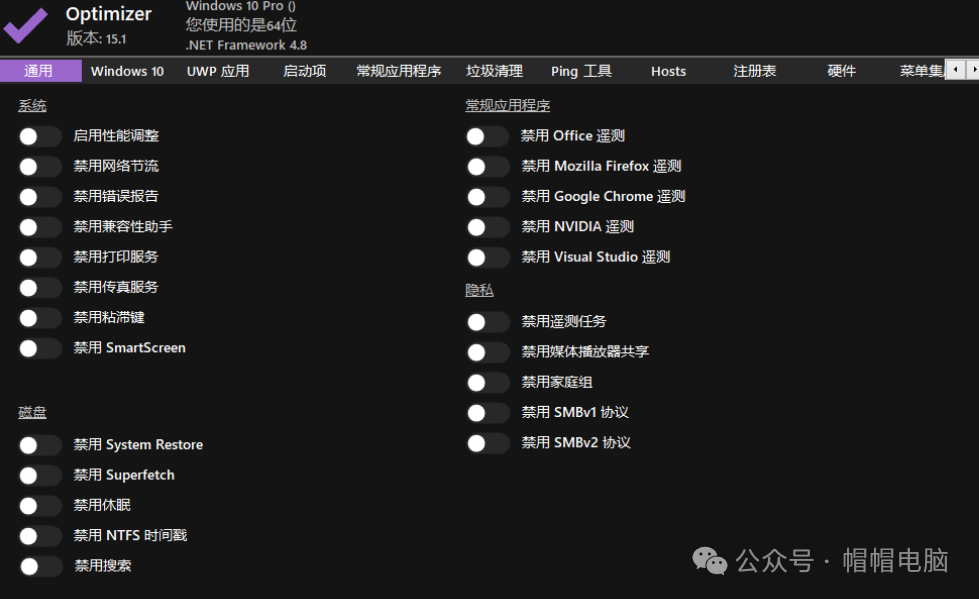This screenshot has width=979, height=599.
Task: Select the 通用 tab
Action: pos(41,71)
